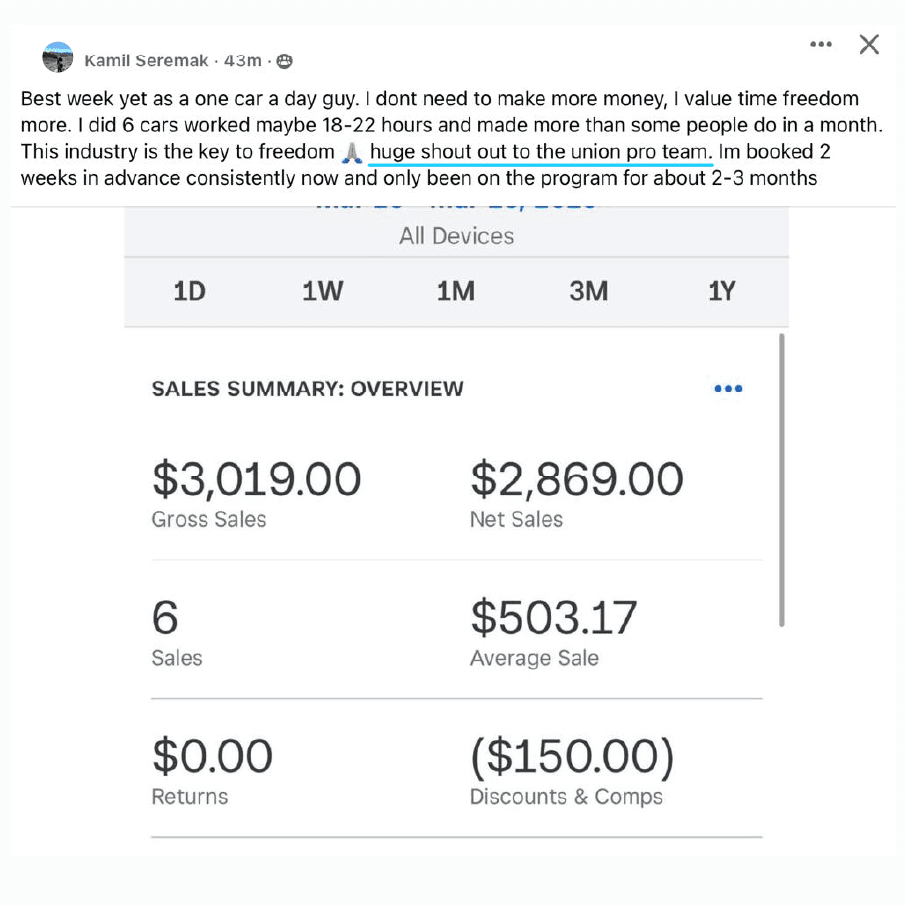
Task: Click the sales summary vertical scrollbar
Action: 782,480
